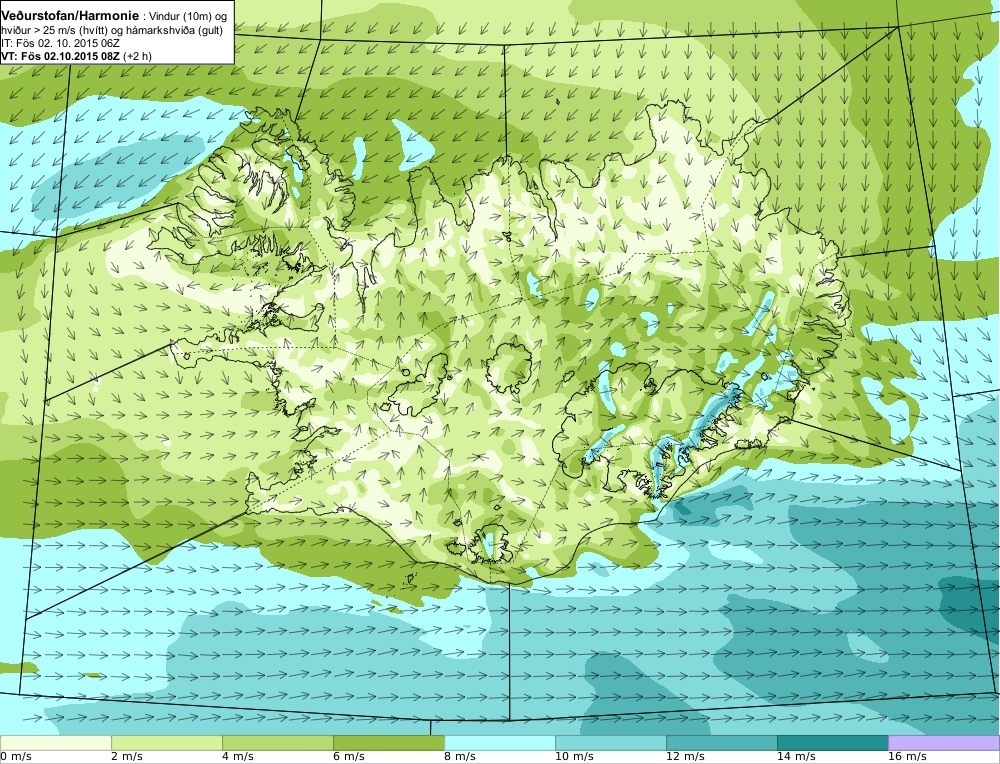Click the 12 m/s legend color swatch
This screenshot has height=764, width=1000.
pyautogui.click(x=721, y=743)
